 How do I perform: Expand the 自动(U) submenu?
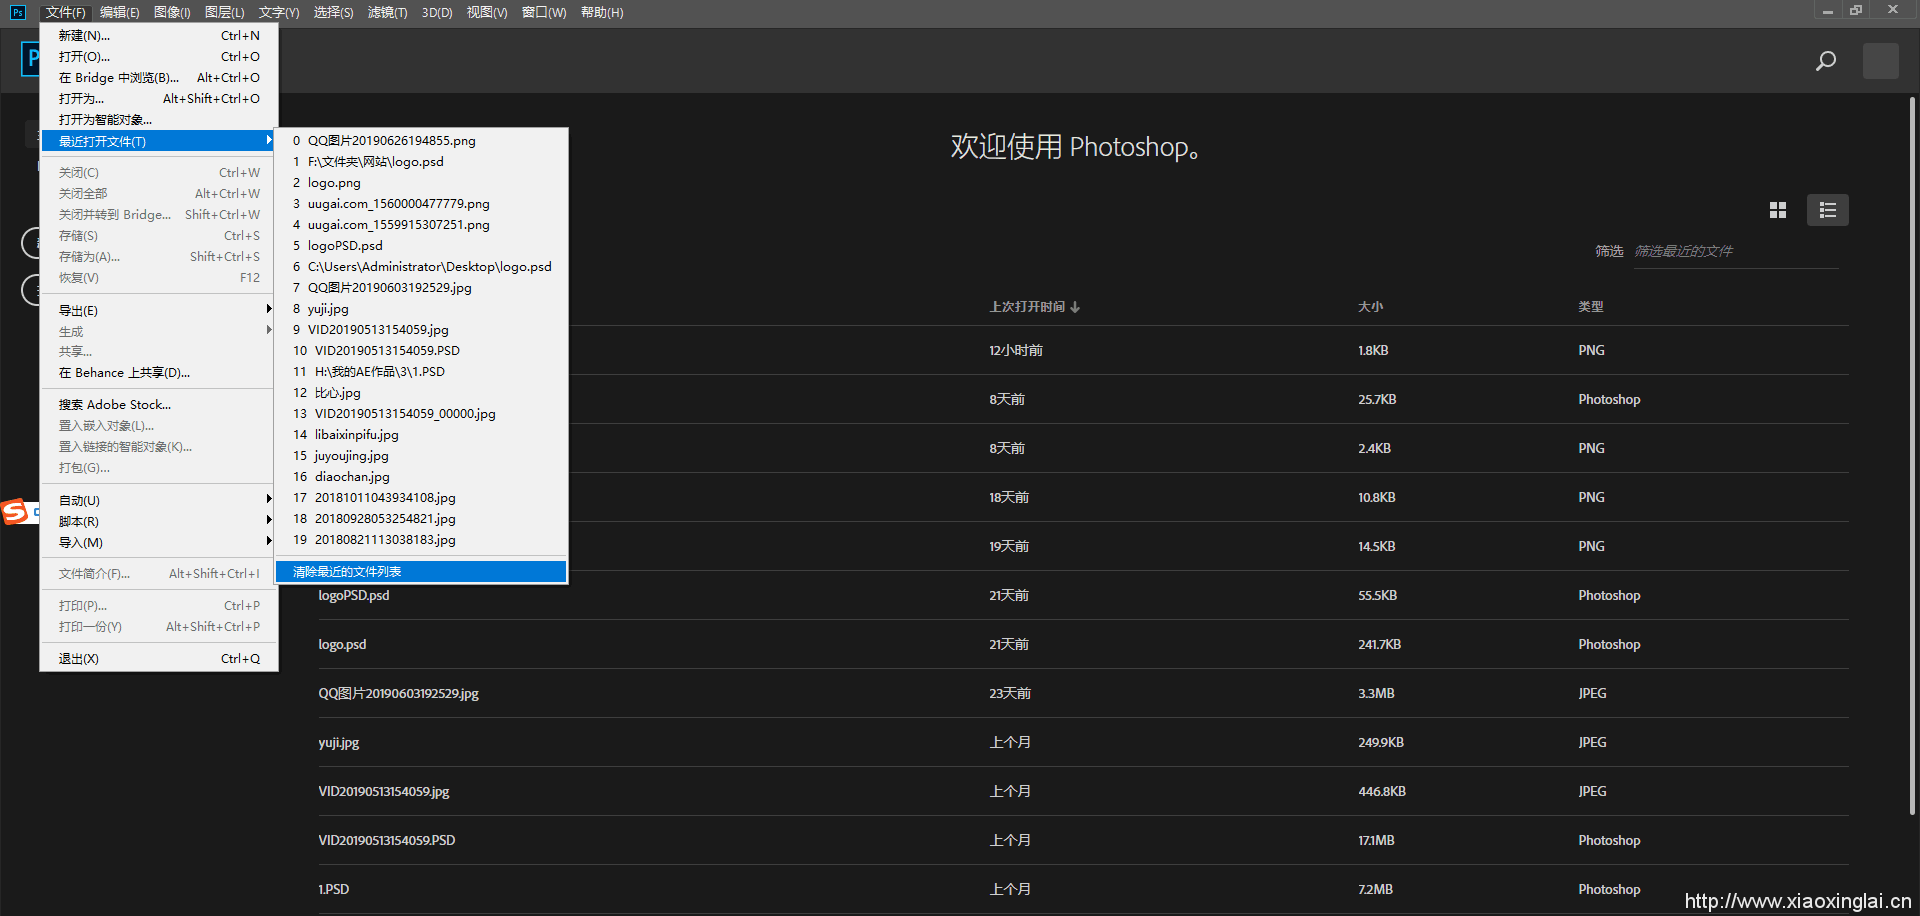click(159, 500)
